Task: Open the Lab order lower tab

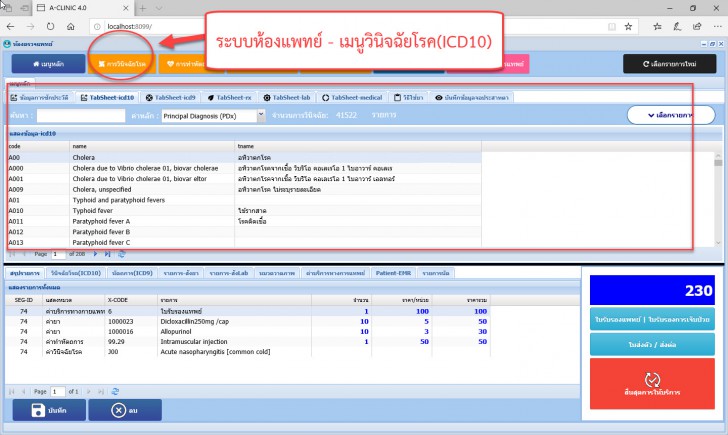Action: pyautogui.click(x=228, y=273)
